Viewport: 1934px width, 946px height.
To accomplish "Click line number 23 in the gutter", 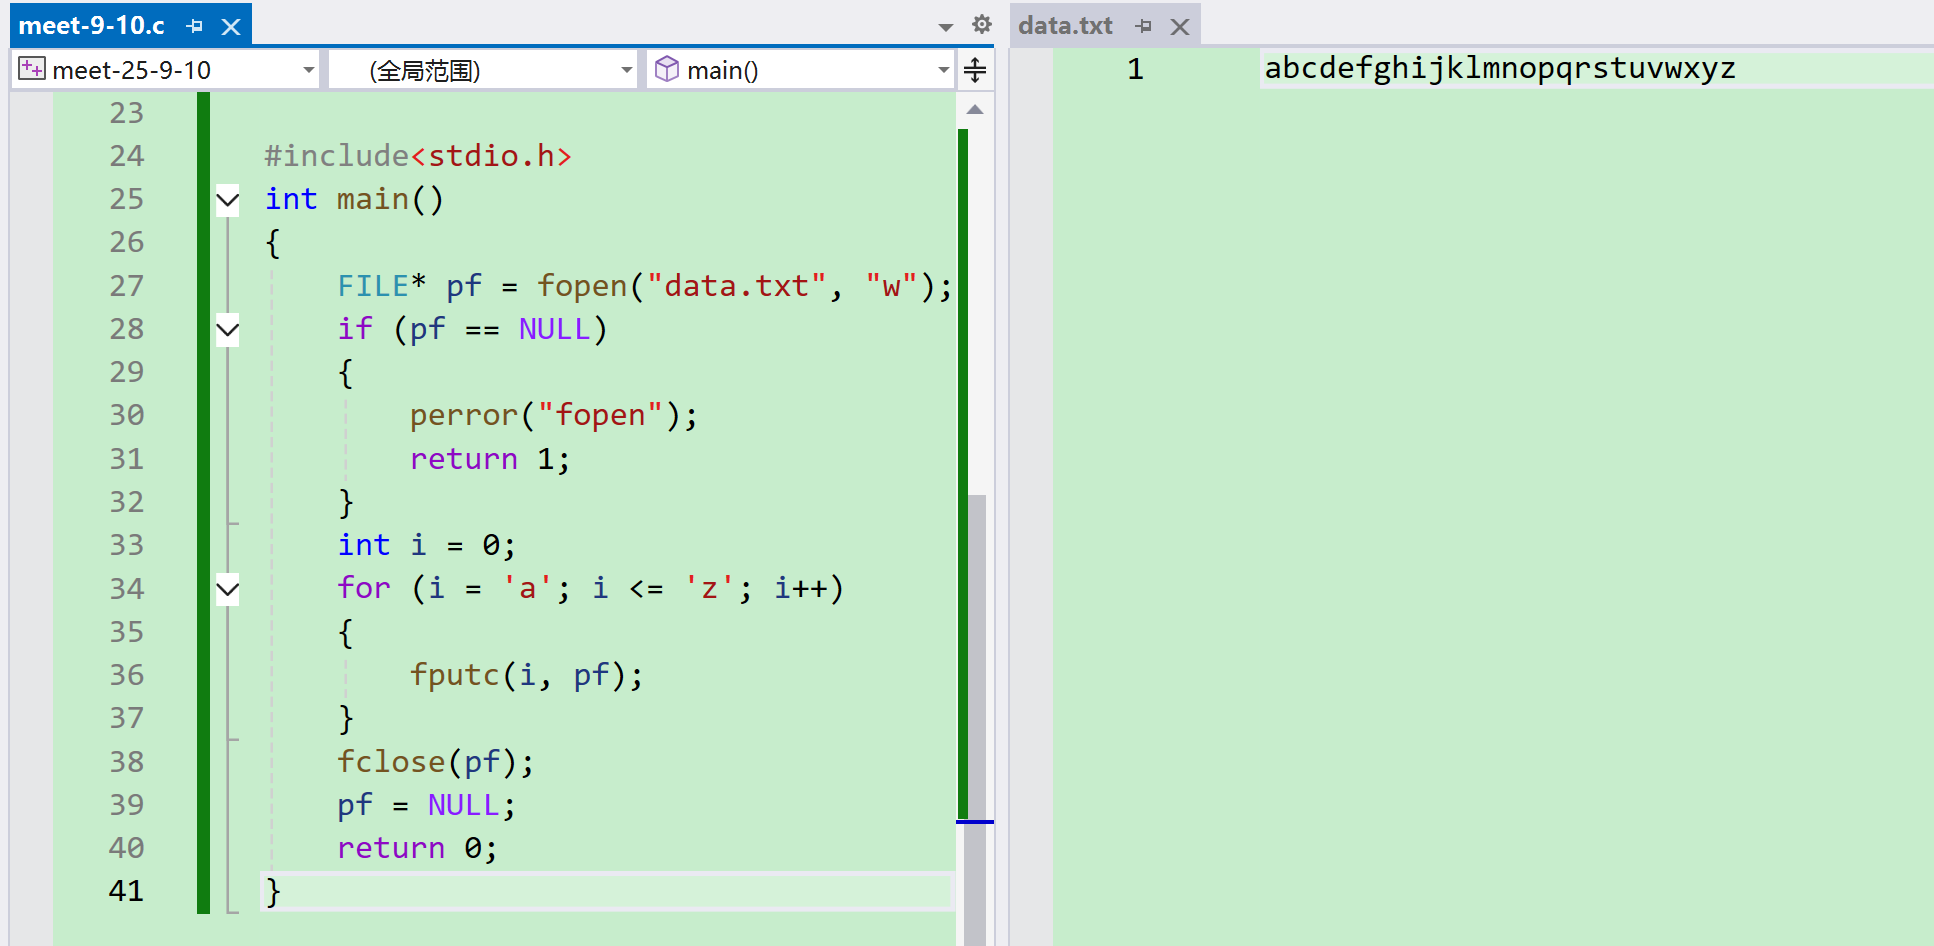I will [x=126, y=113].
